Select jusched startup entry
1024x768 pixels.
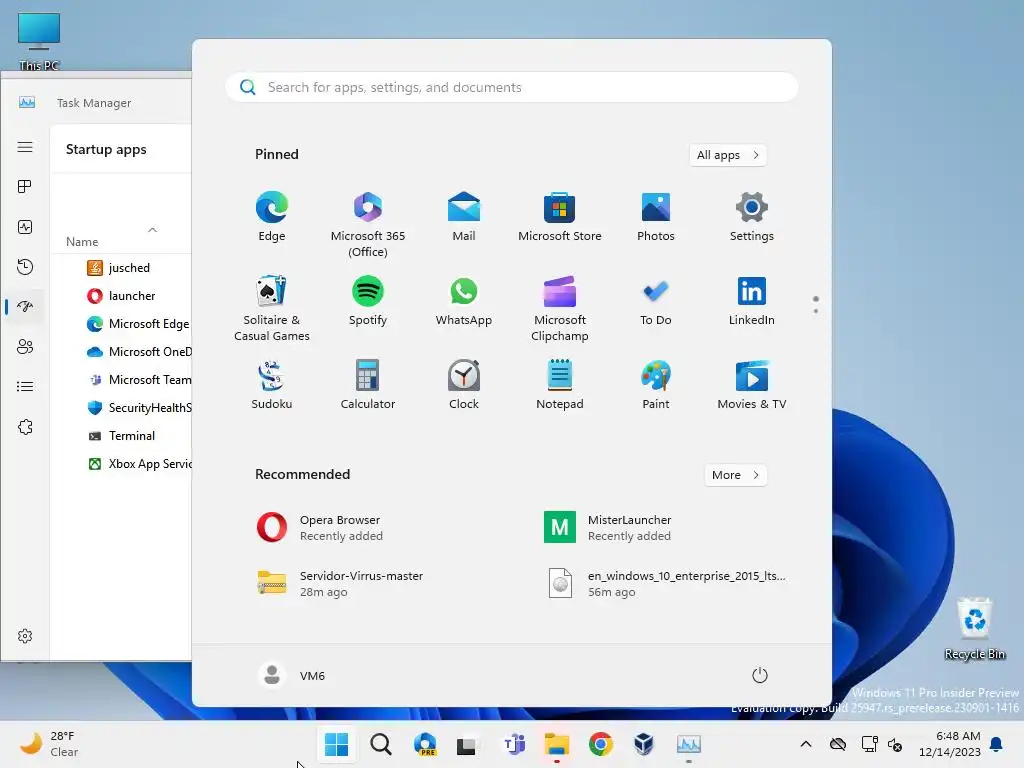pyautogui.click(x=123, y=268)
